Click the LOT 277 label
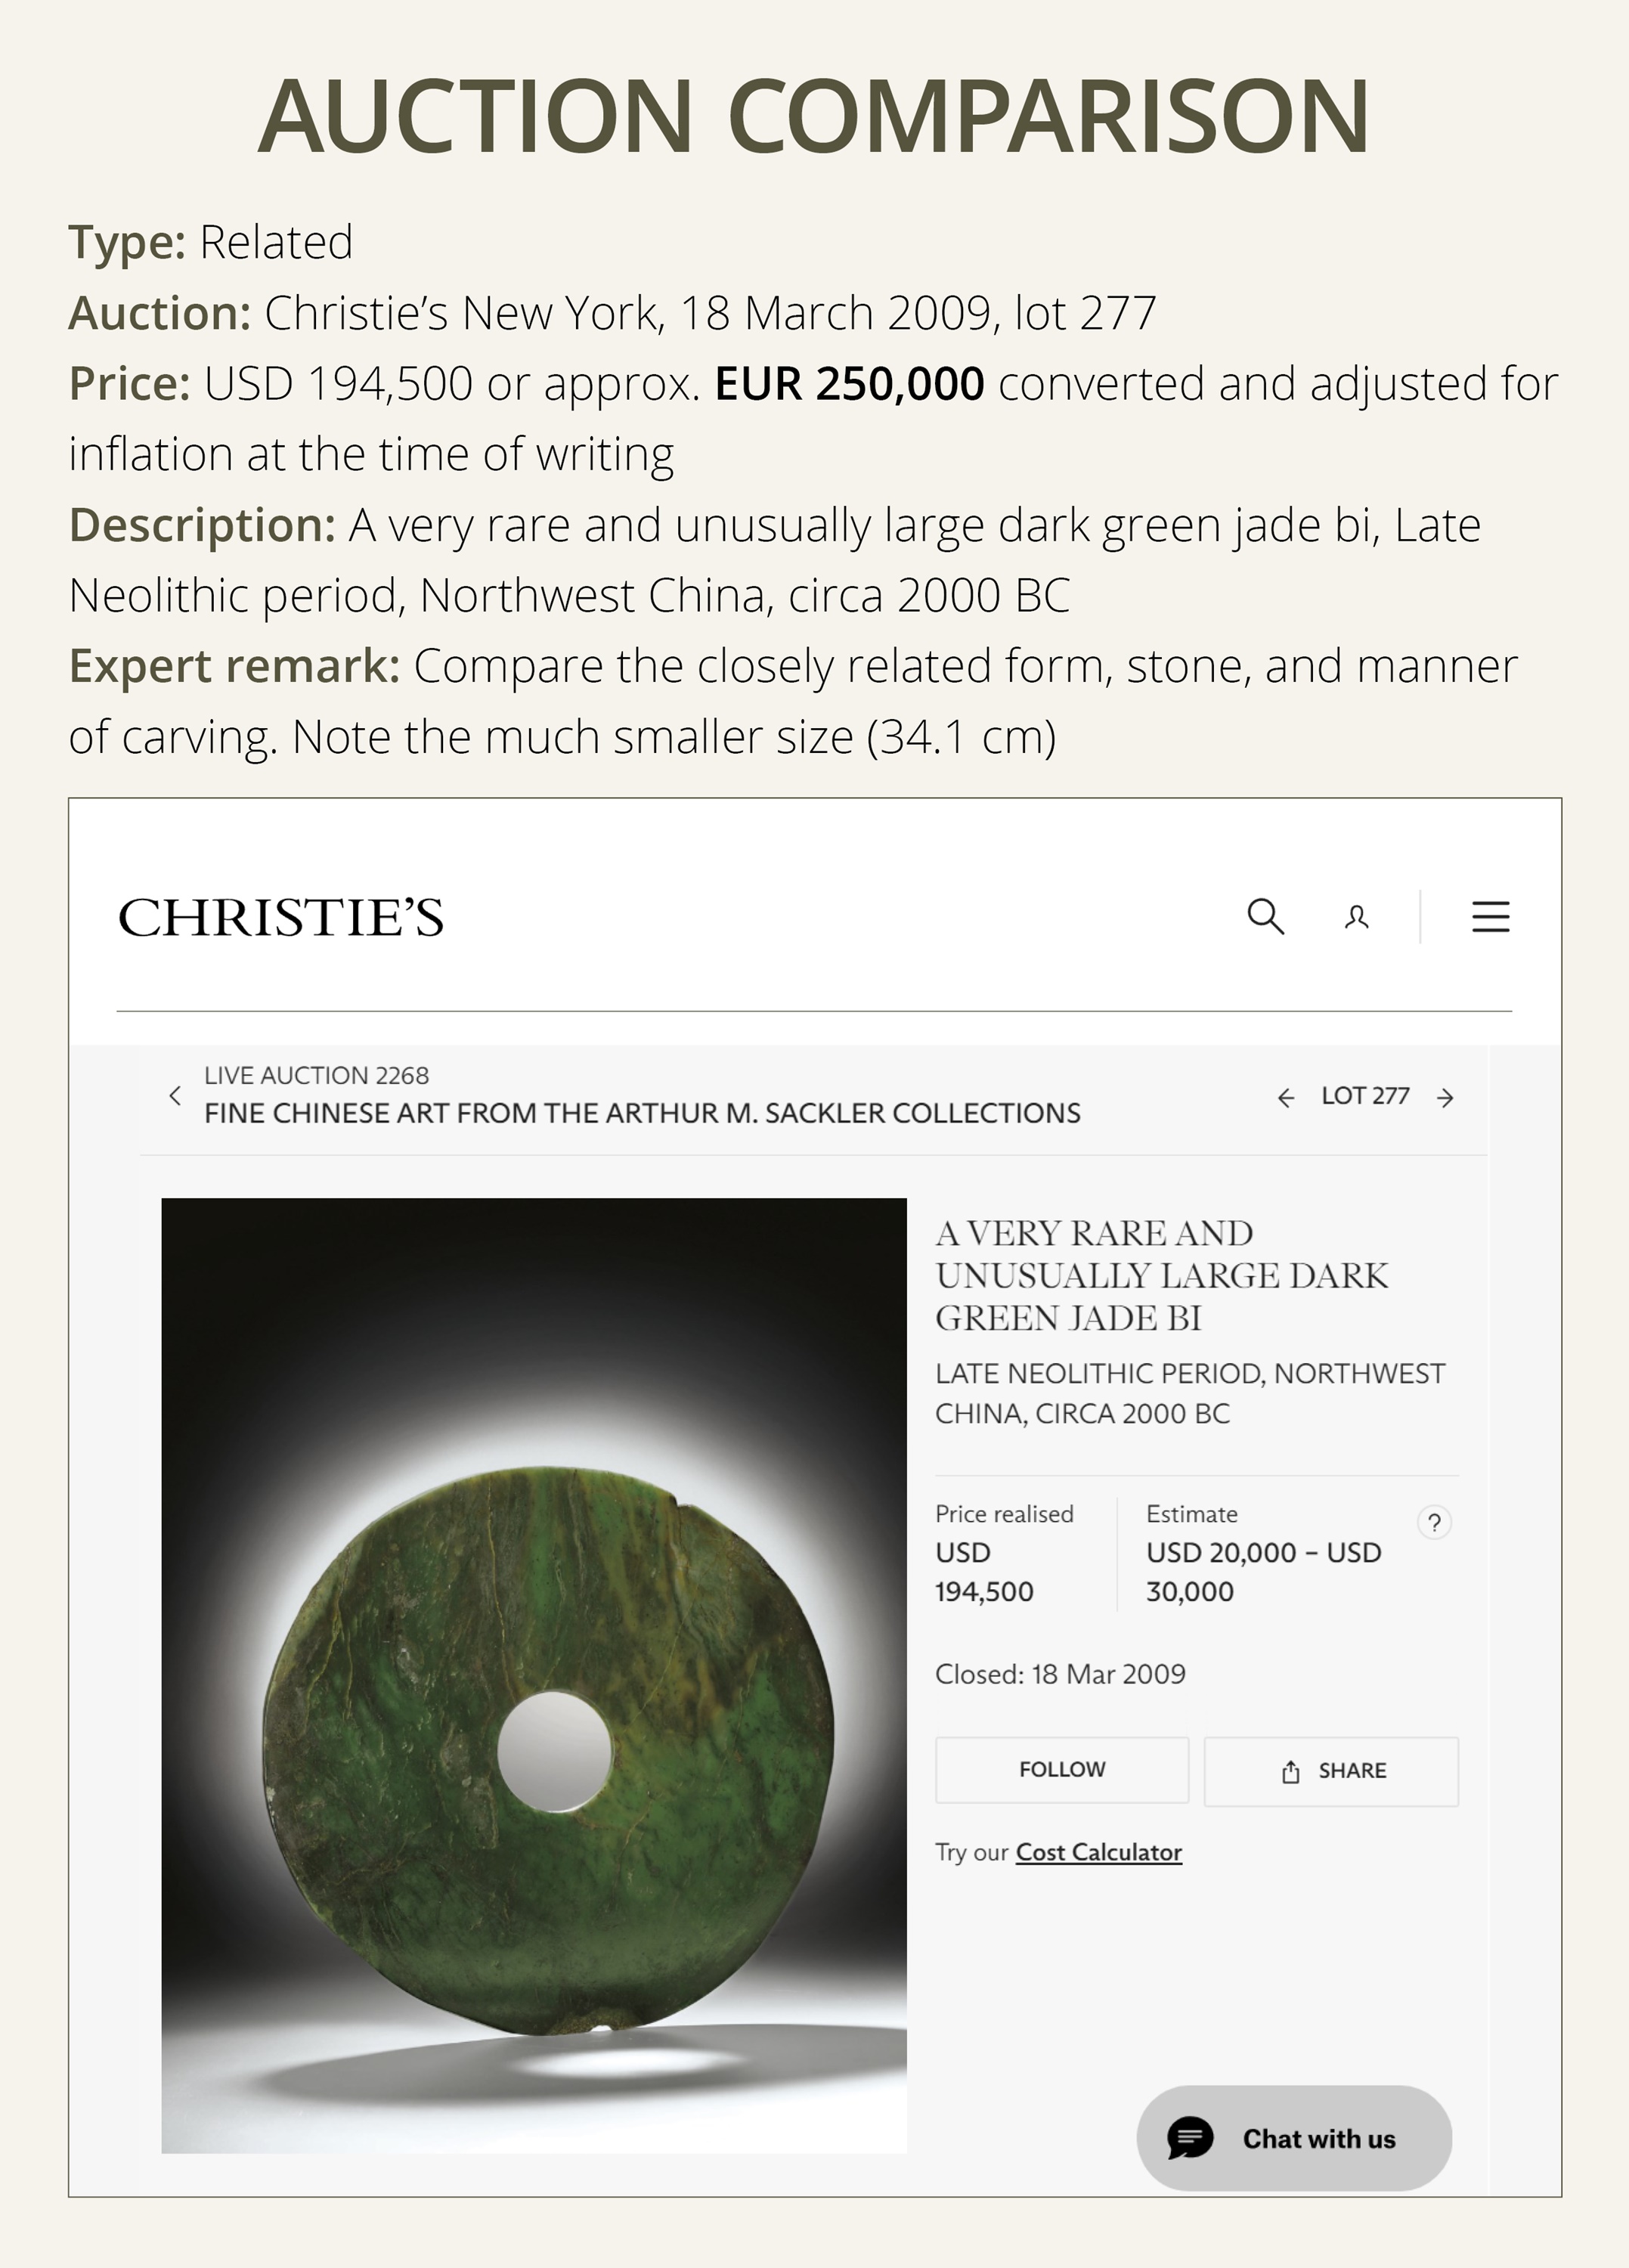 click(1365, 1096)
